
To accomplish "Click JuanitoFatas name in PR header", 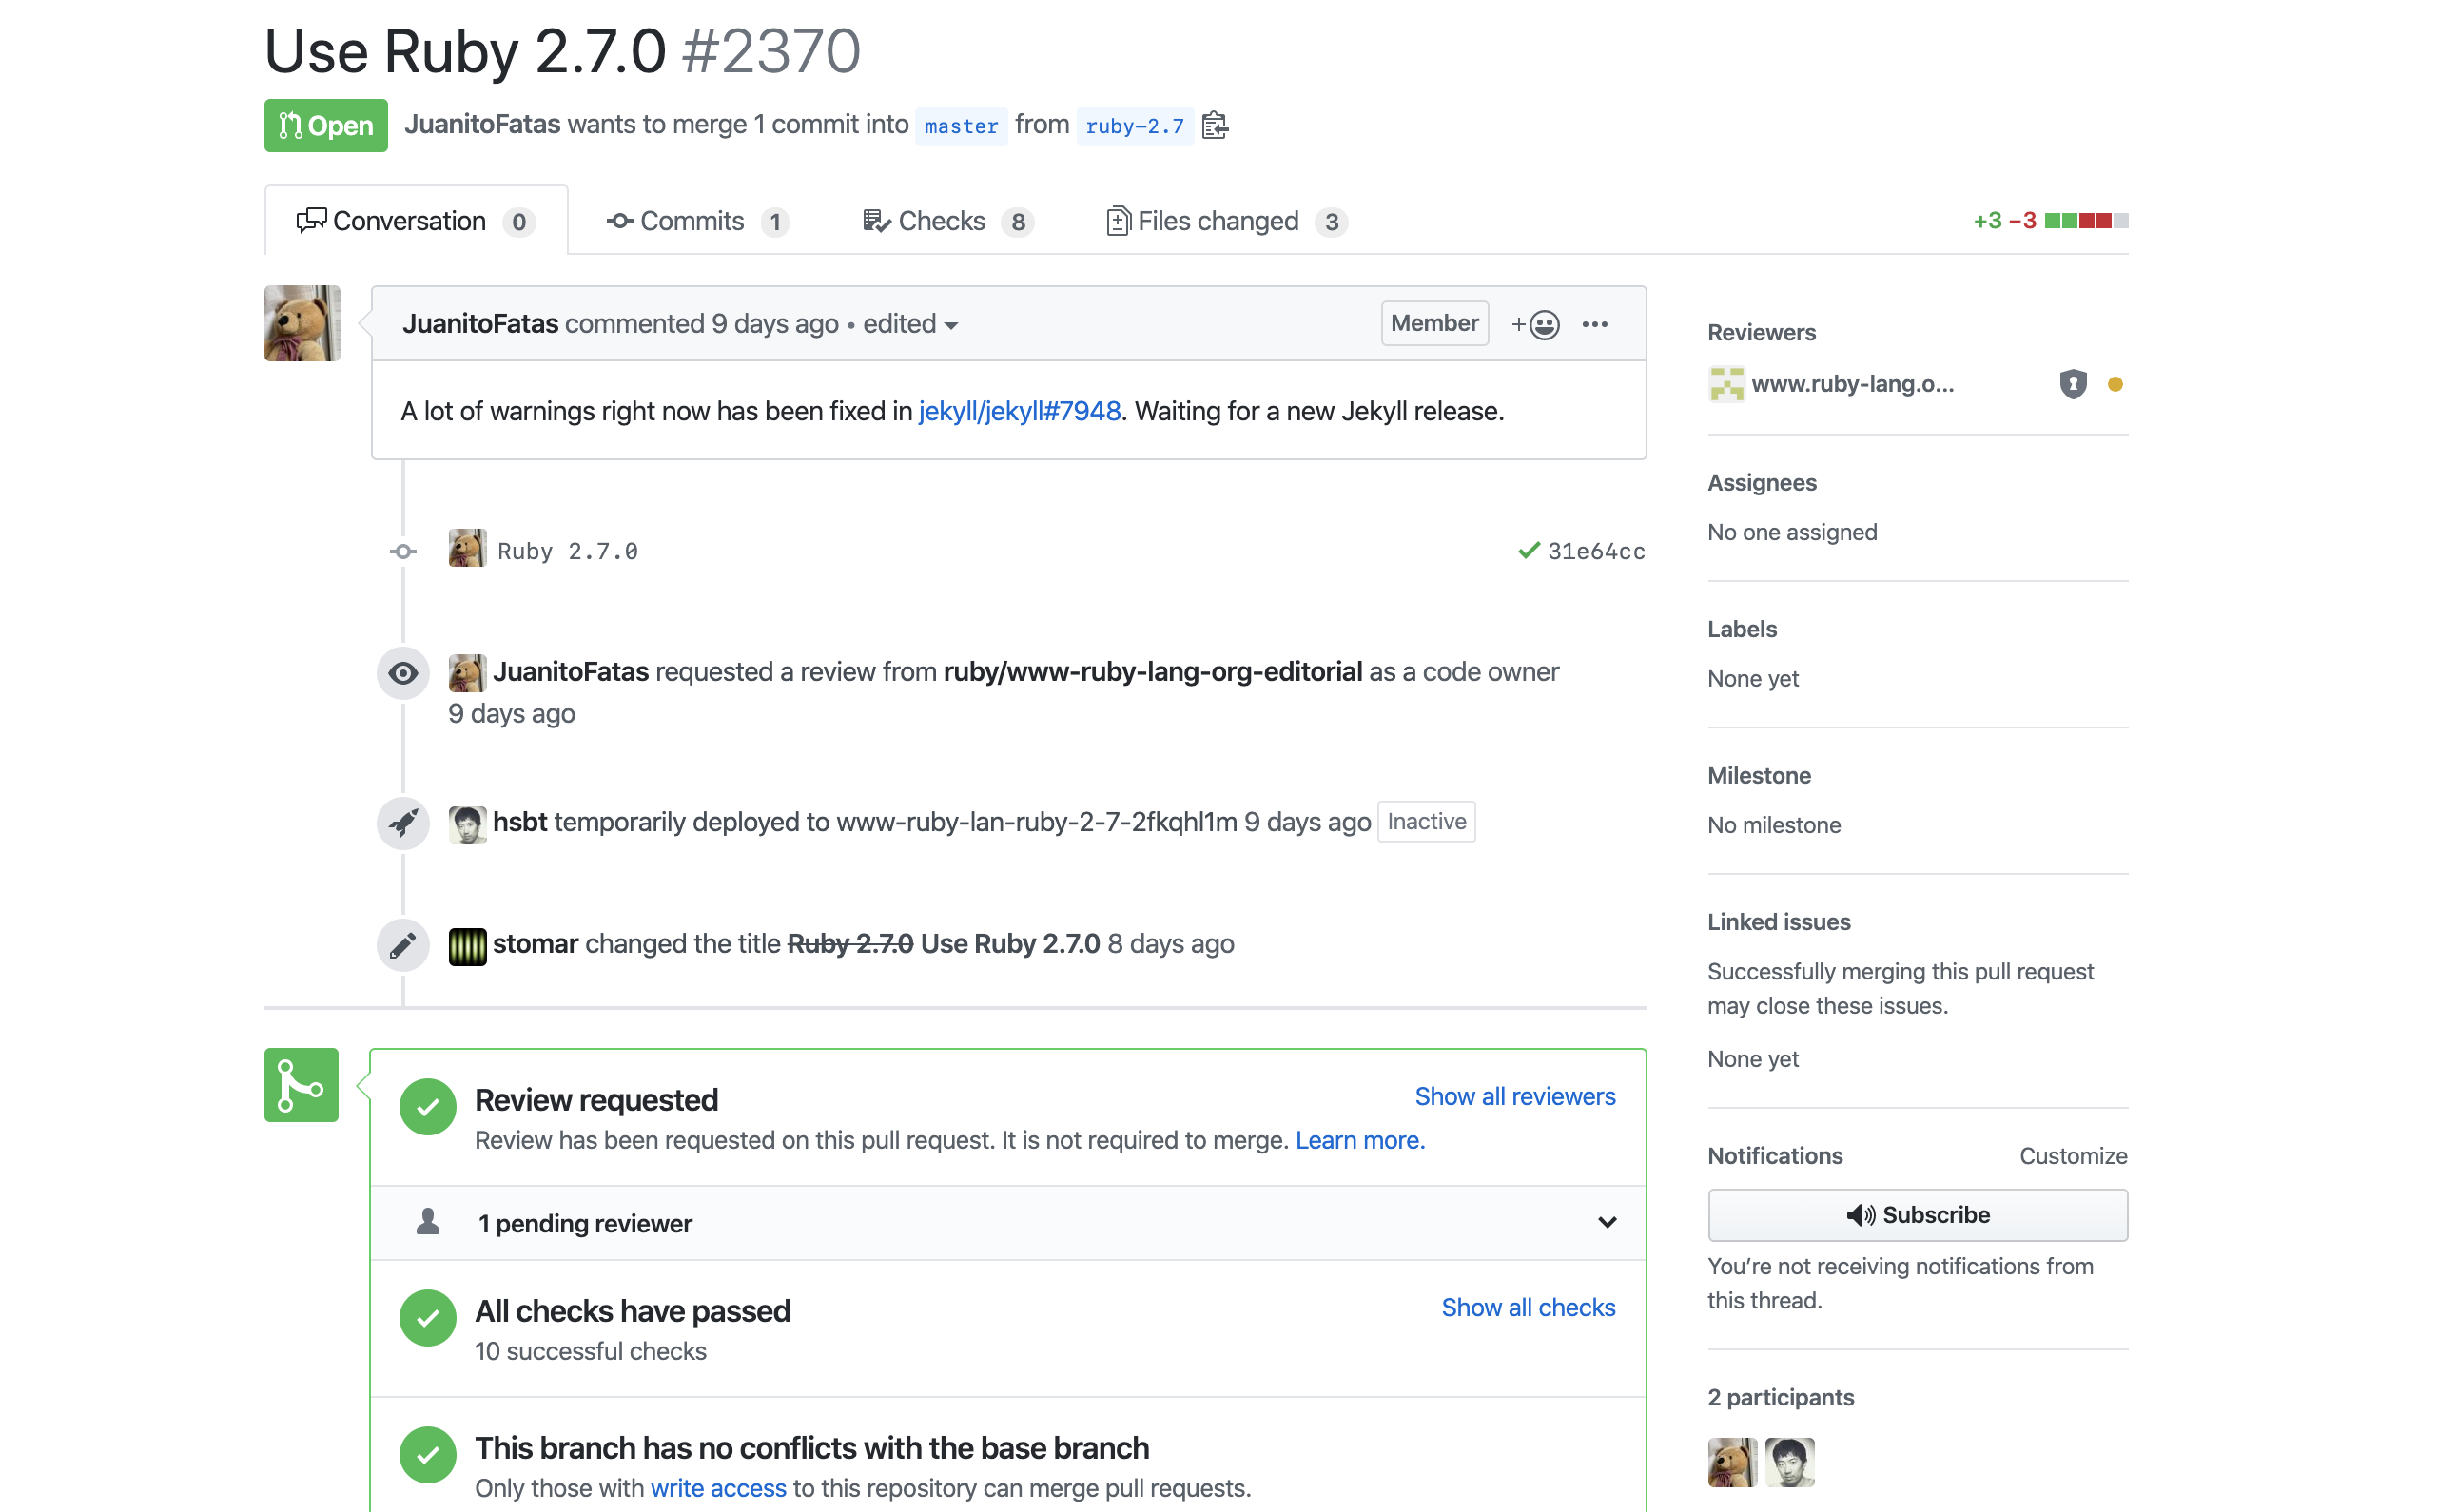I will (482, 124).
